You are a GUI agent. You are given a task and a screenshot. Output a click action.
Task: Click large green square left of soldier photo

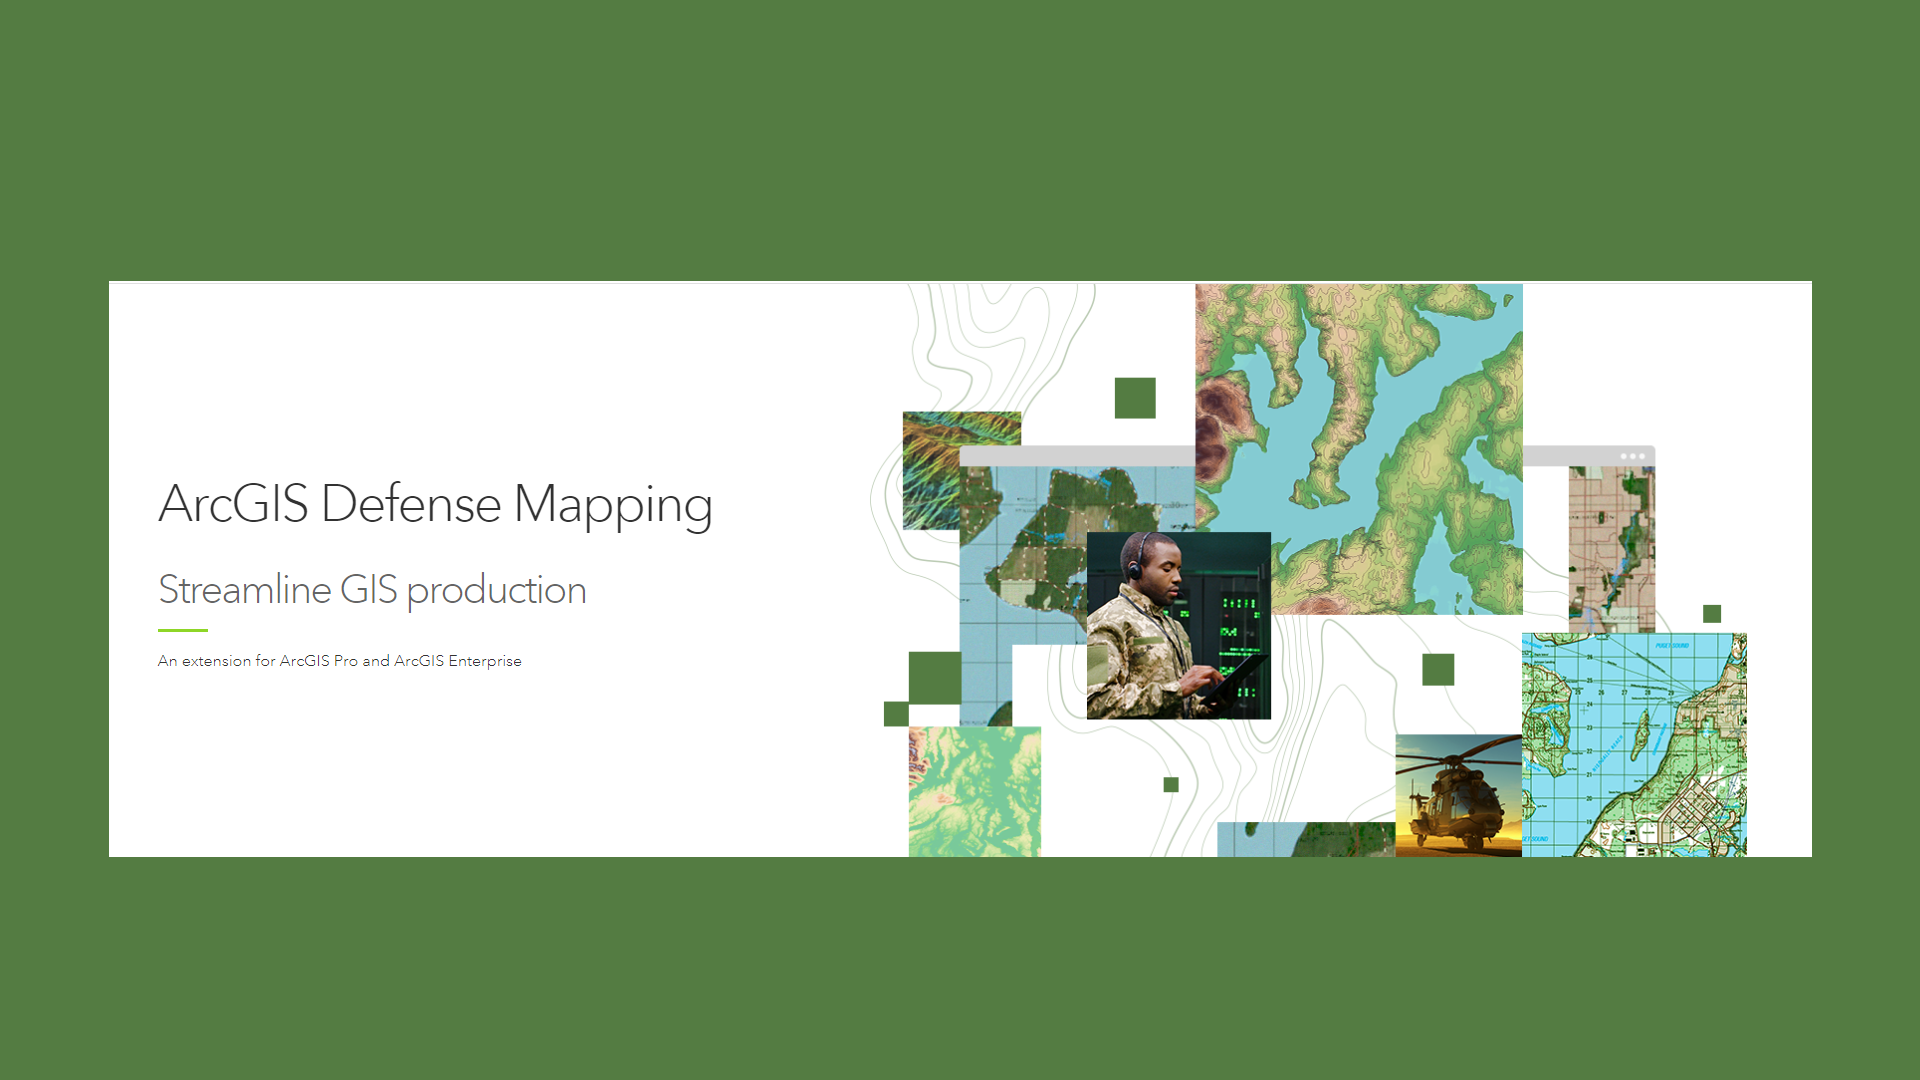[x=934, y=677]
